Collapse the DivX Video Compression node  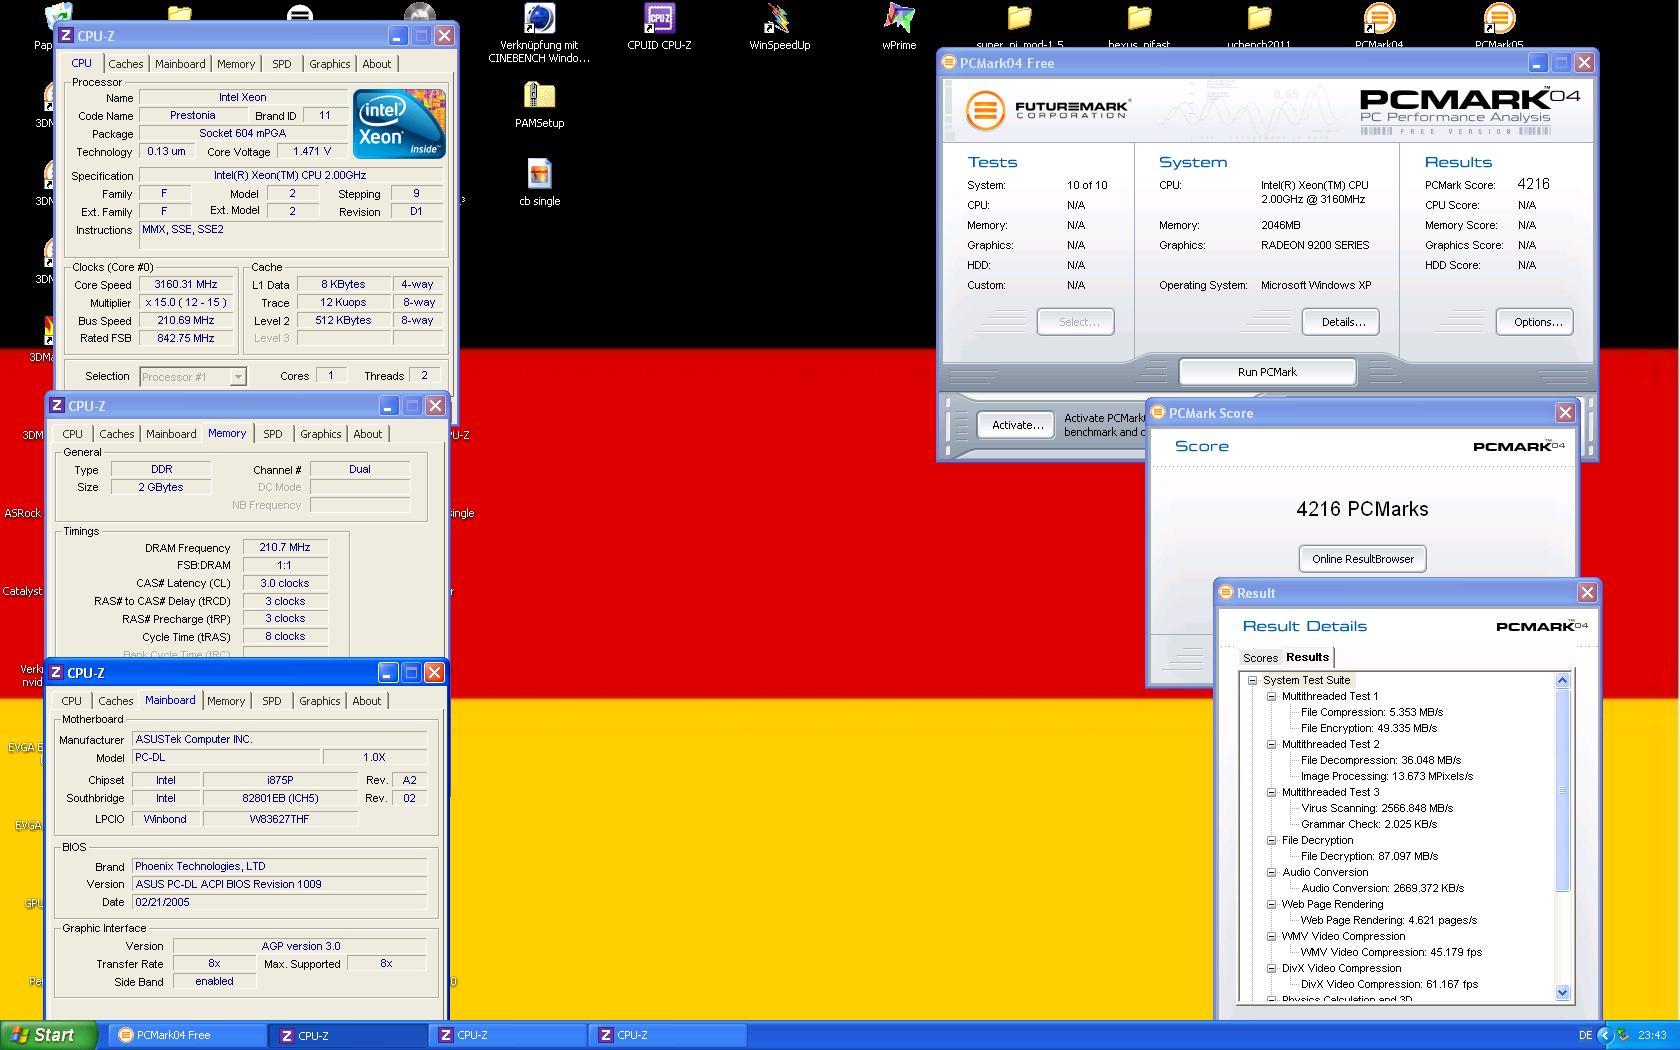coord(1271,968)
